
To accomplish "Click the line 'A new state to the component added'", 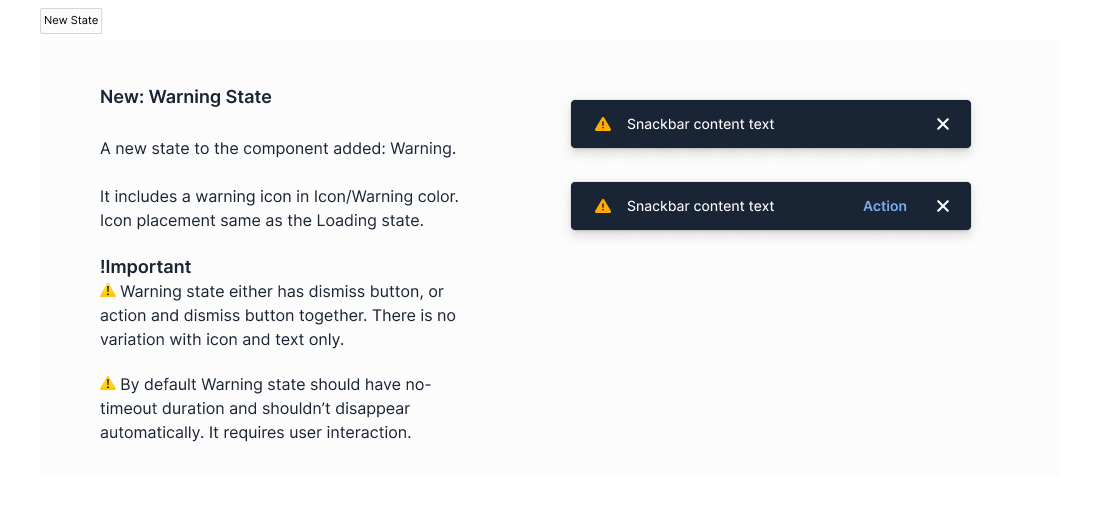I will click(278, 149).
